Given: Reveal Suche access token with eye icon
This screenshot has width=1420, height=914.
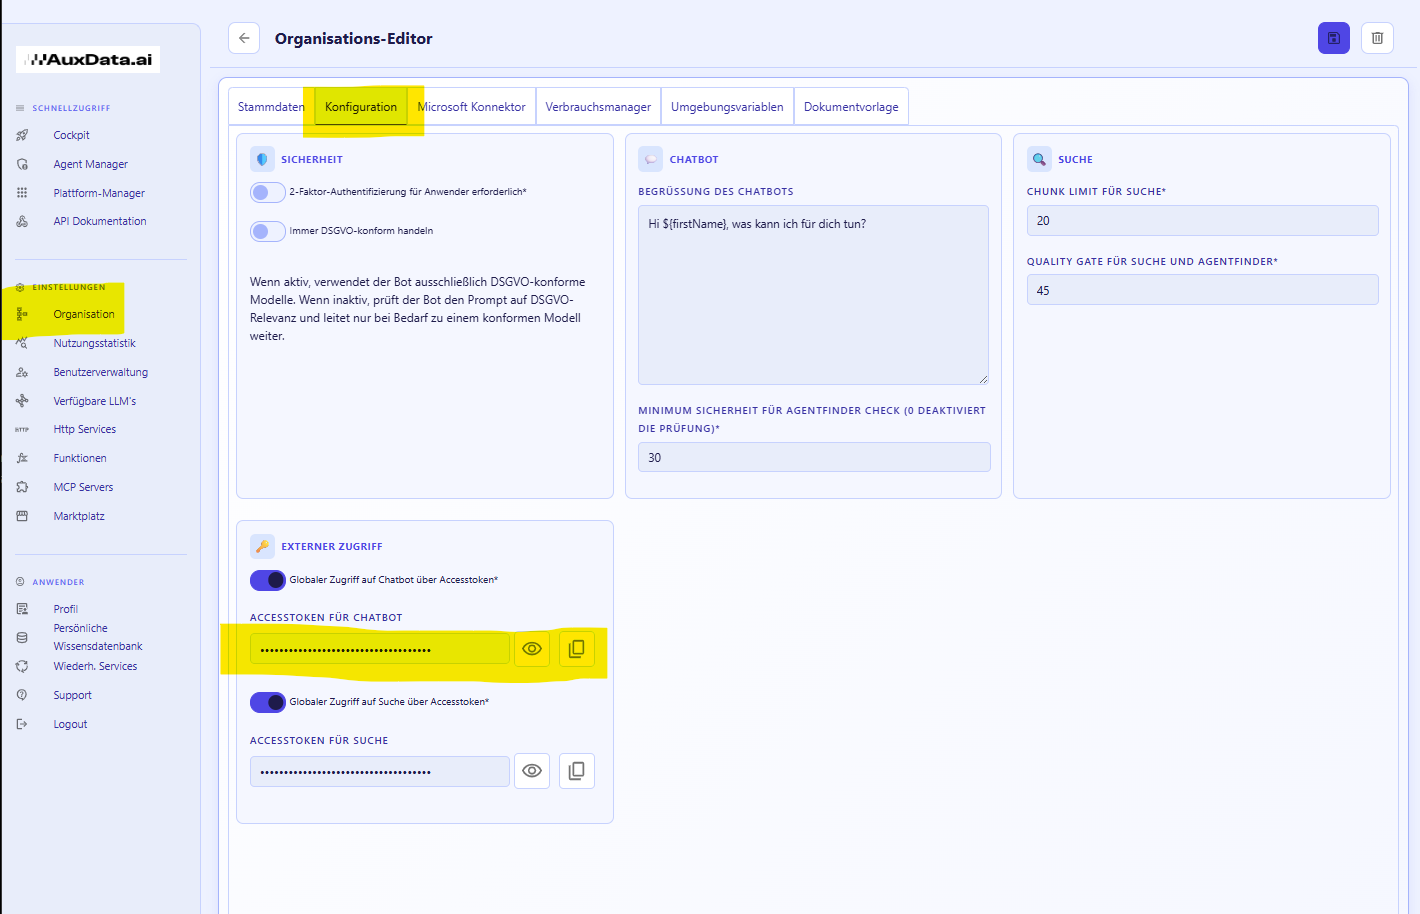Looking at the screenshot, I should 532,771.
